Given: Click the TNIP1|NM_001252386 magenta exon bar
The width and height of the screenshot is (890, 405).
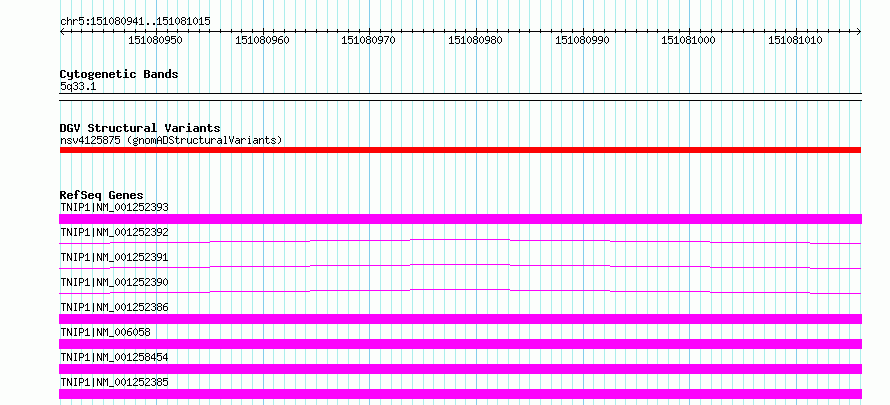Looking at the screenshot, I should pyautogui.click(x=460, y=319).
